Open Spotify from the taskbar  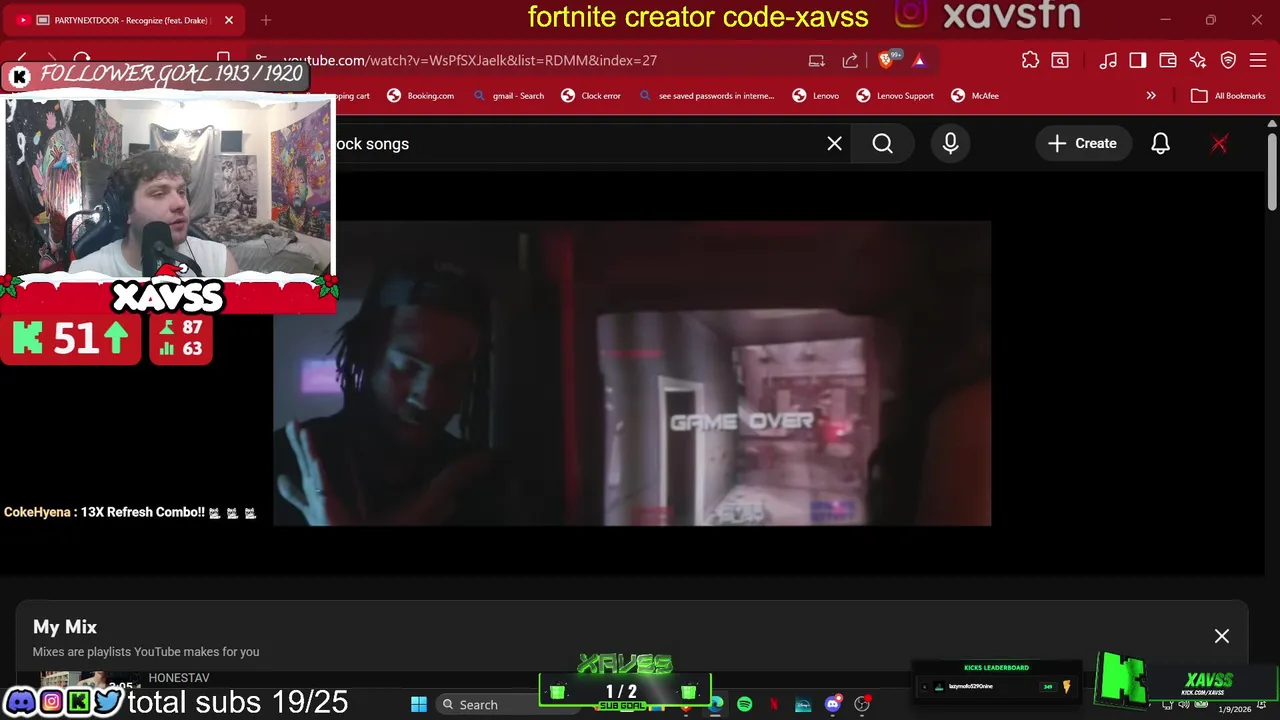(x=744, y=704)
